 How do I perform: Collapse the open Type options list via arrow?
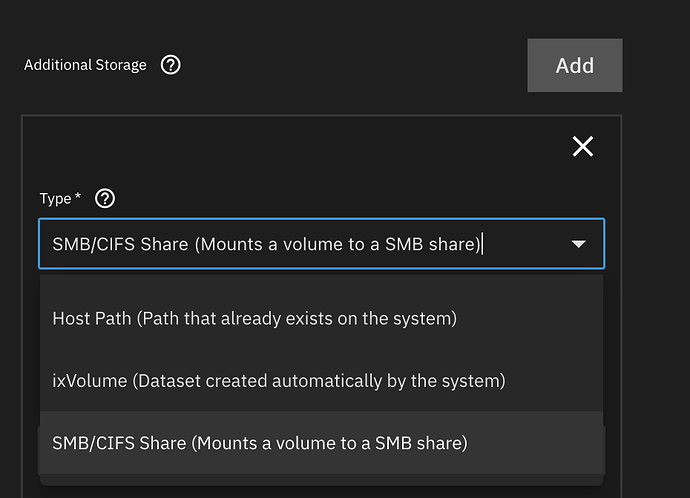coord(578,244)
